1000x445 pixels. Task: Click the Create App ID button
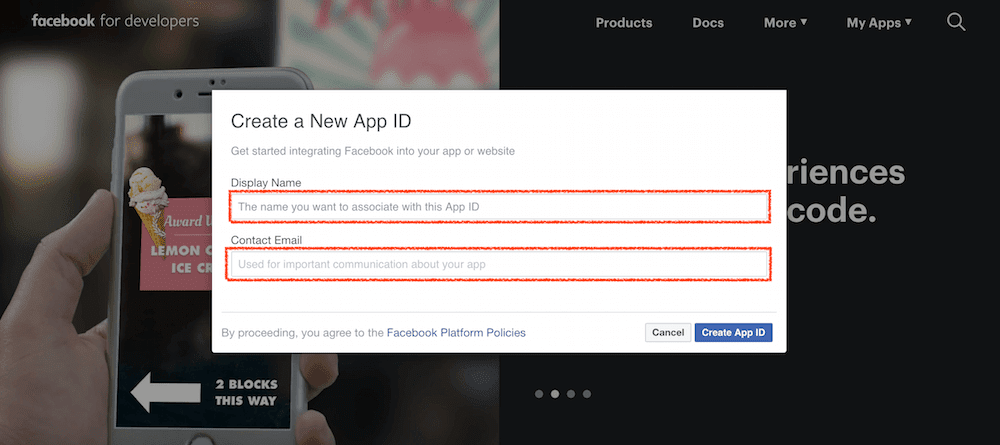tap(733, 332)
